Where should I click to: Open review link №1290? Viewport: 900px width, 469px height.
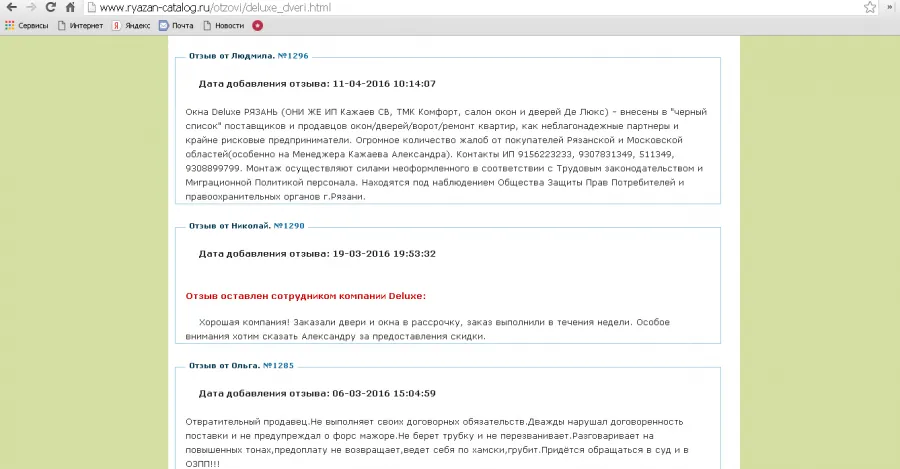tap(289, 226)
